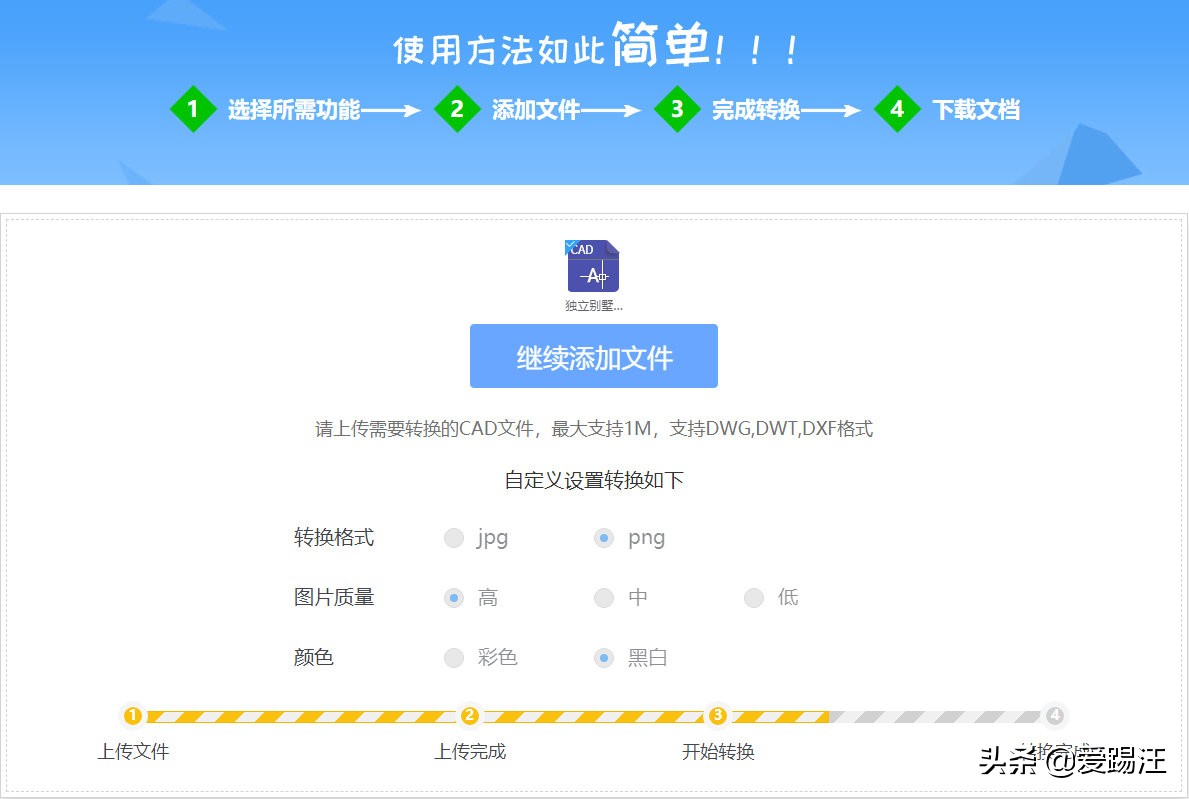Select jpg as the 转换格式
The width and height of the screenshot is (1189, 799).
[453, 538]
